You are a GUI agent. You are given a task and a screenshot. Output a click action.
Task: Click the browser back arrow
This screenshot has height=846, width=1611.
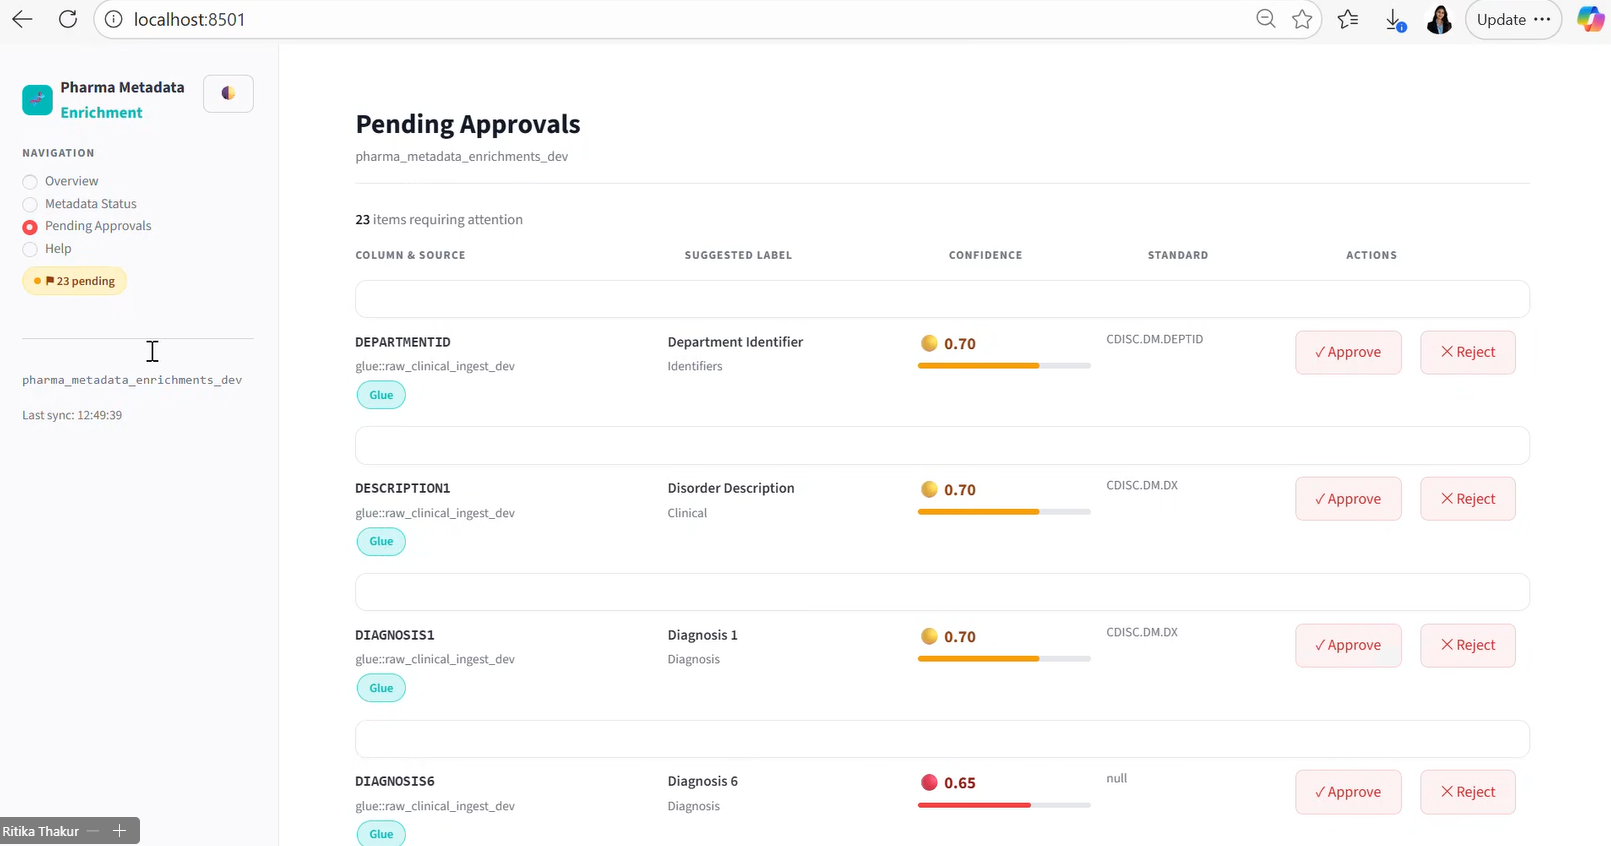(x=22, y=19)
